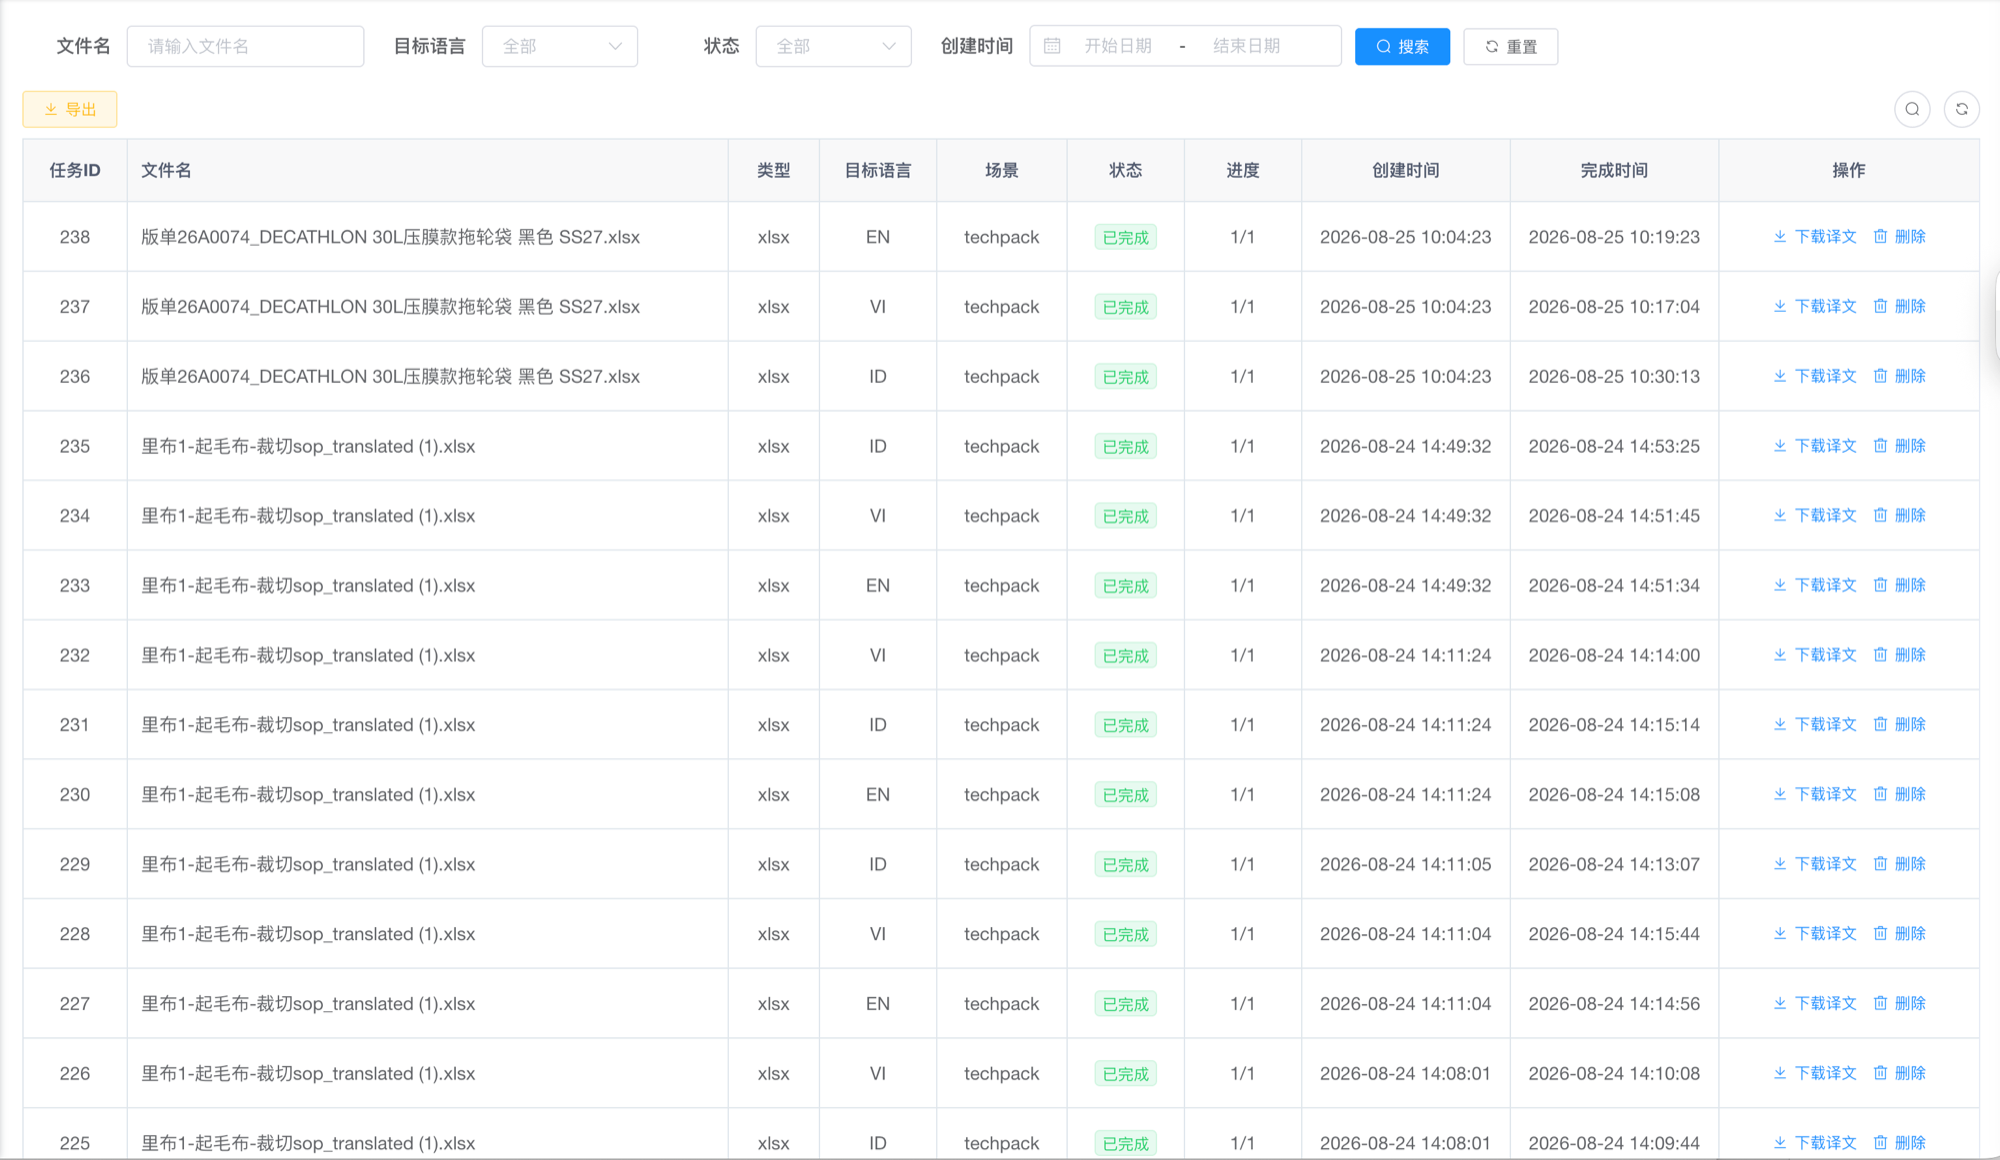Viewport: 2000px width, 1160px height.
Task: Download translation for task 227
Action: (x=1814, y=1003)
